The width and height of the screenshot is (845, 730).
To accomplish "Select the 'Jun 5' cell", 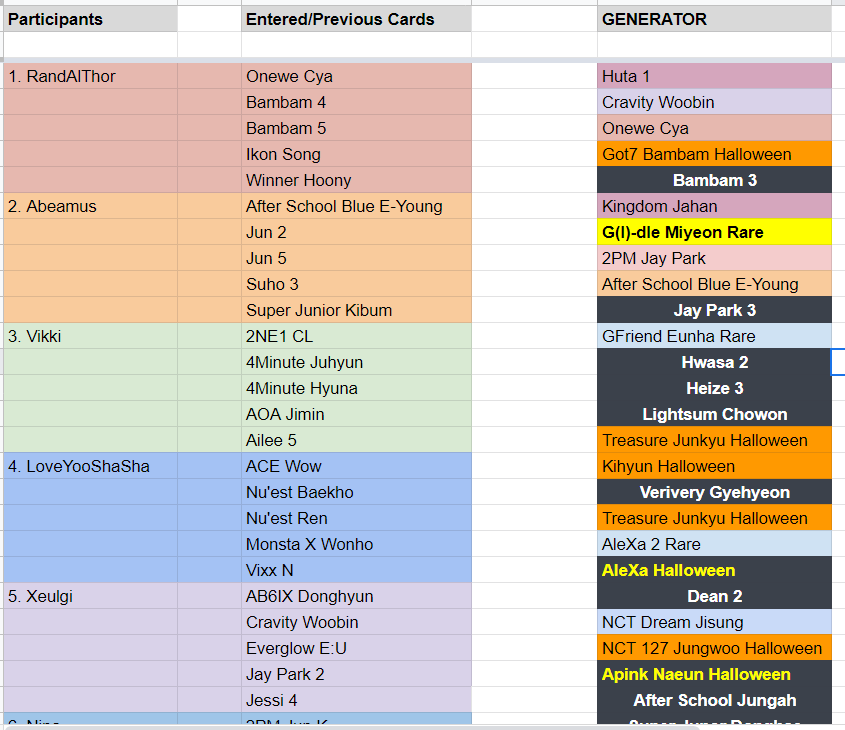I will [x=356, y=258].
